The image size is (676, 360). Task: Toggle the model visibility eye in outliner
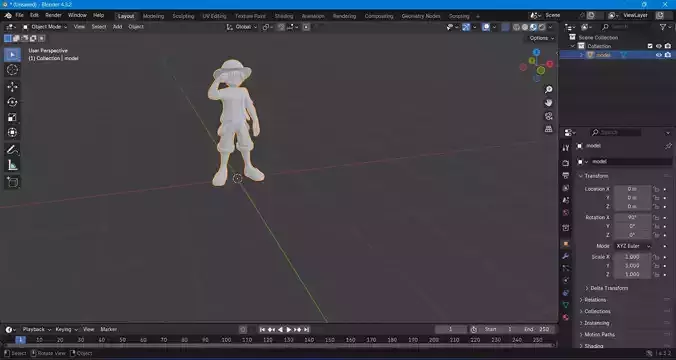(659, 55)
